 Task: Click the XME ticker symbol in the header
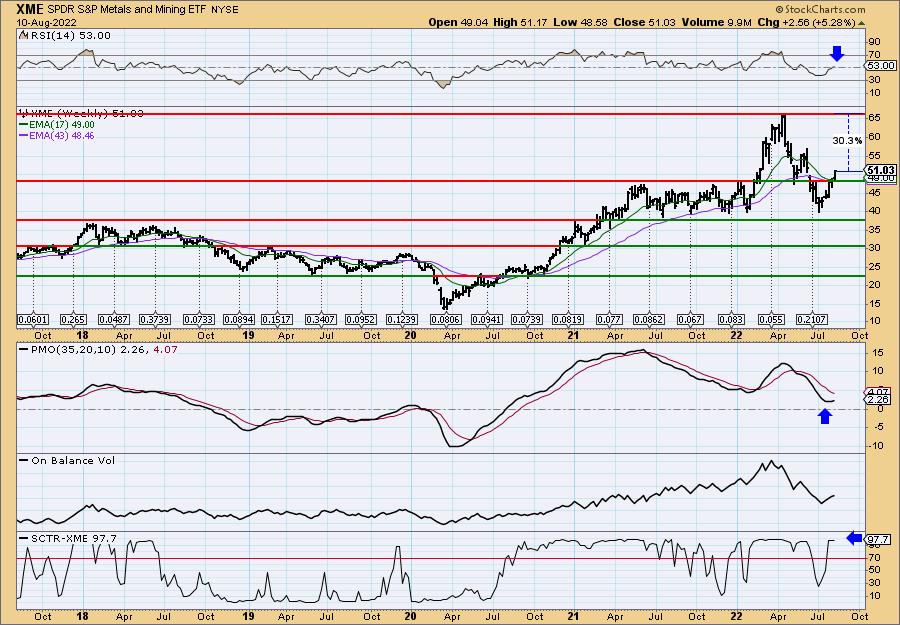click(30, 9)
